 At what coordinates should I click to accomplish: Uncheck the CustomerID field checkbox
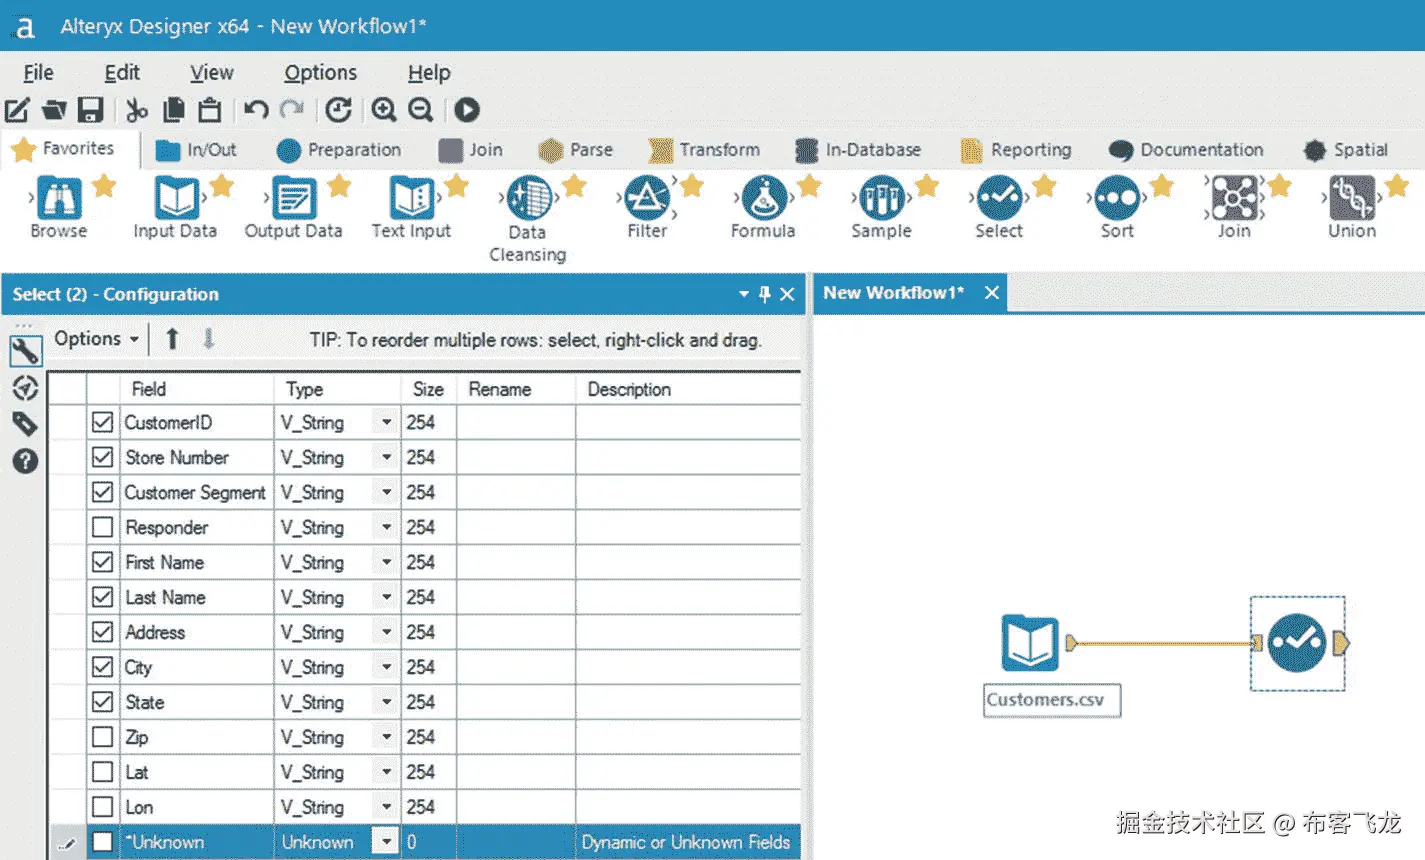pos(102,422)
